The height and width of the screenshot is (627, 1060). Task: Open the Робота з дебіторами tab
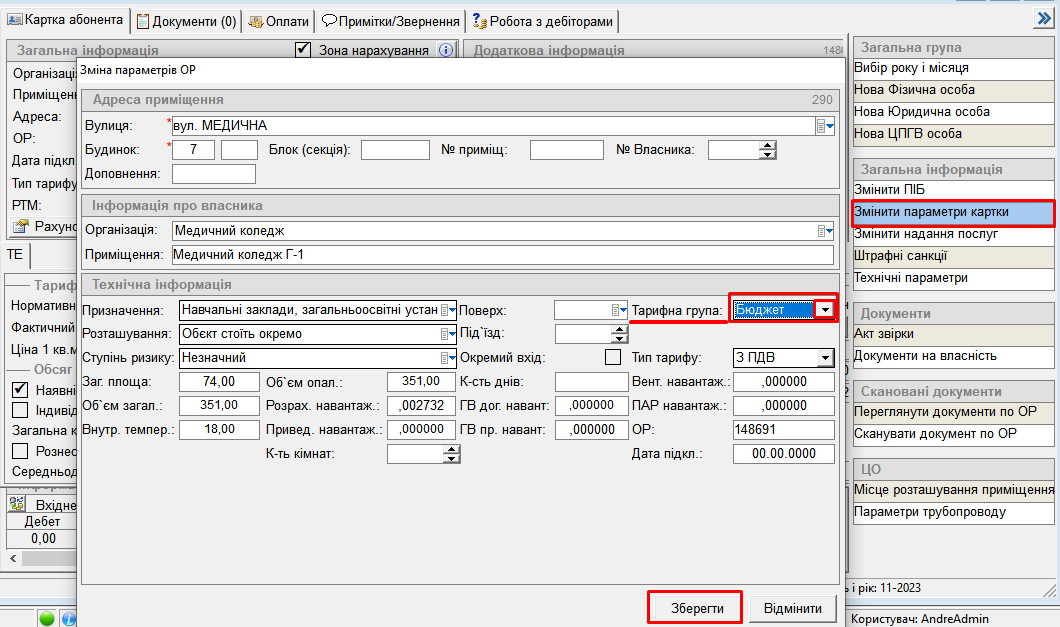[x=542, y=20]
